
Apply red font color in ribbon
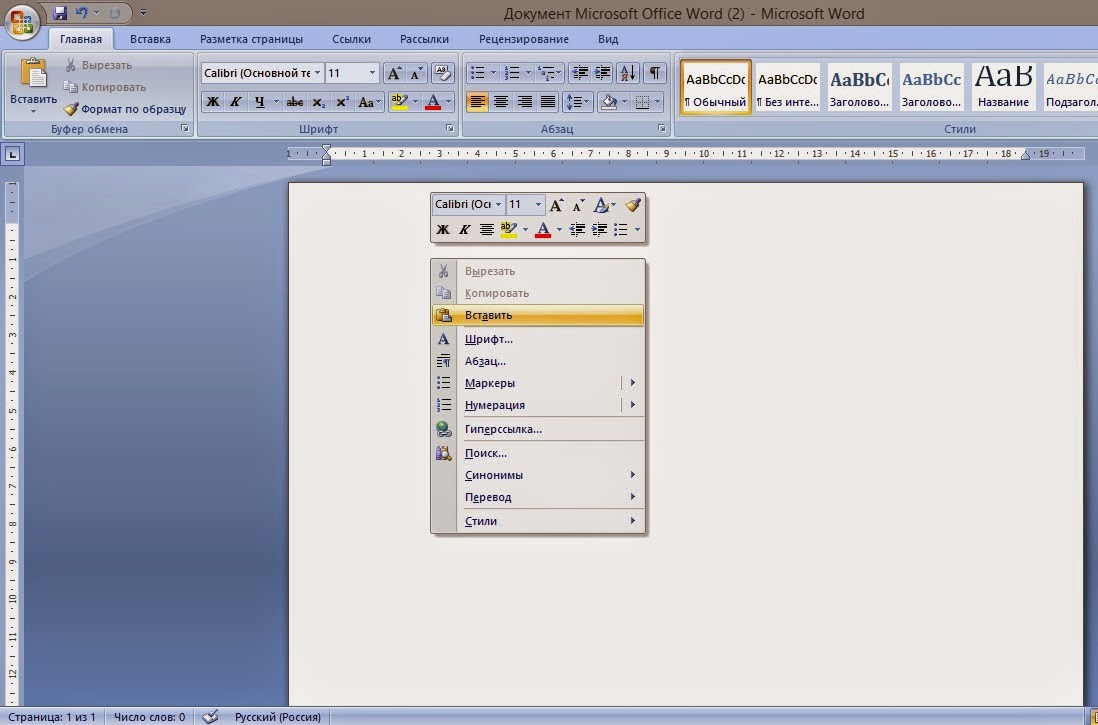[433, 102]
